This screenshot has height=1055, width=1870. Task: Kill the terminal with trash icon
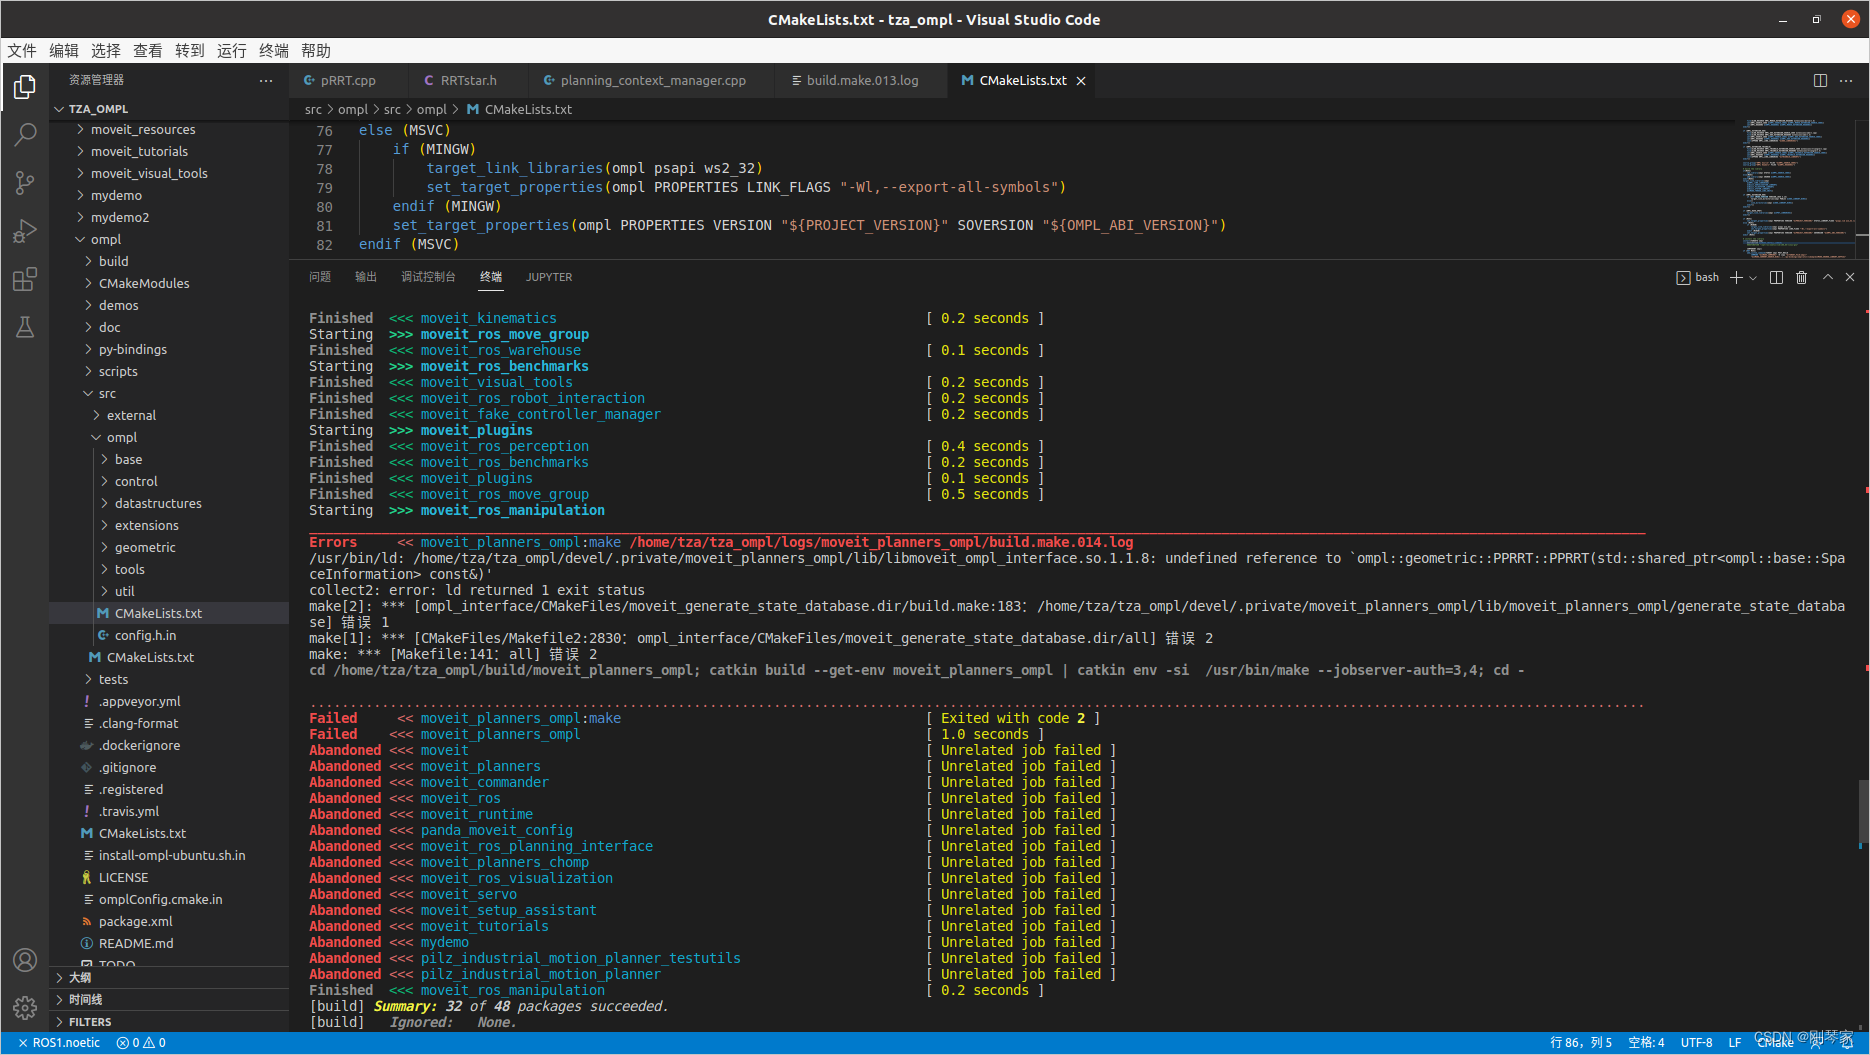(1801, 277)
